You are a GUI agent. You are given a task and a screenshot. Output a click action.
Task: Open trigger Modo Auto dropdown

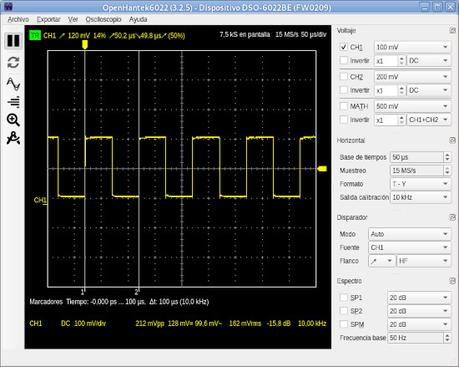tap(410, 234)
